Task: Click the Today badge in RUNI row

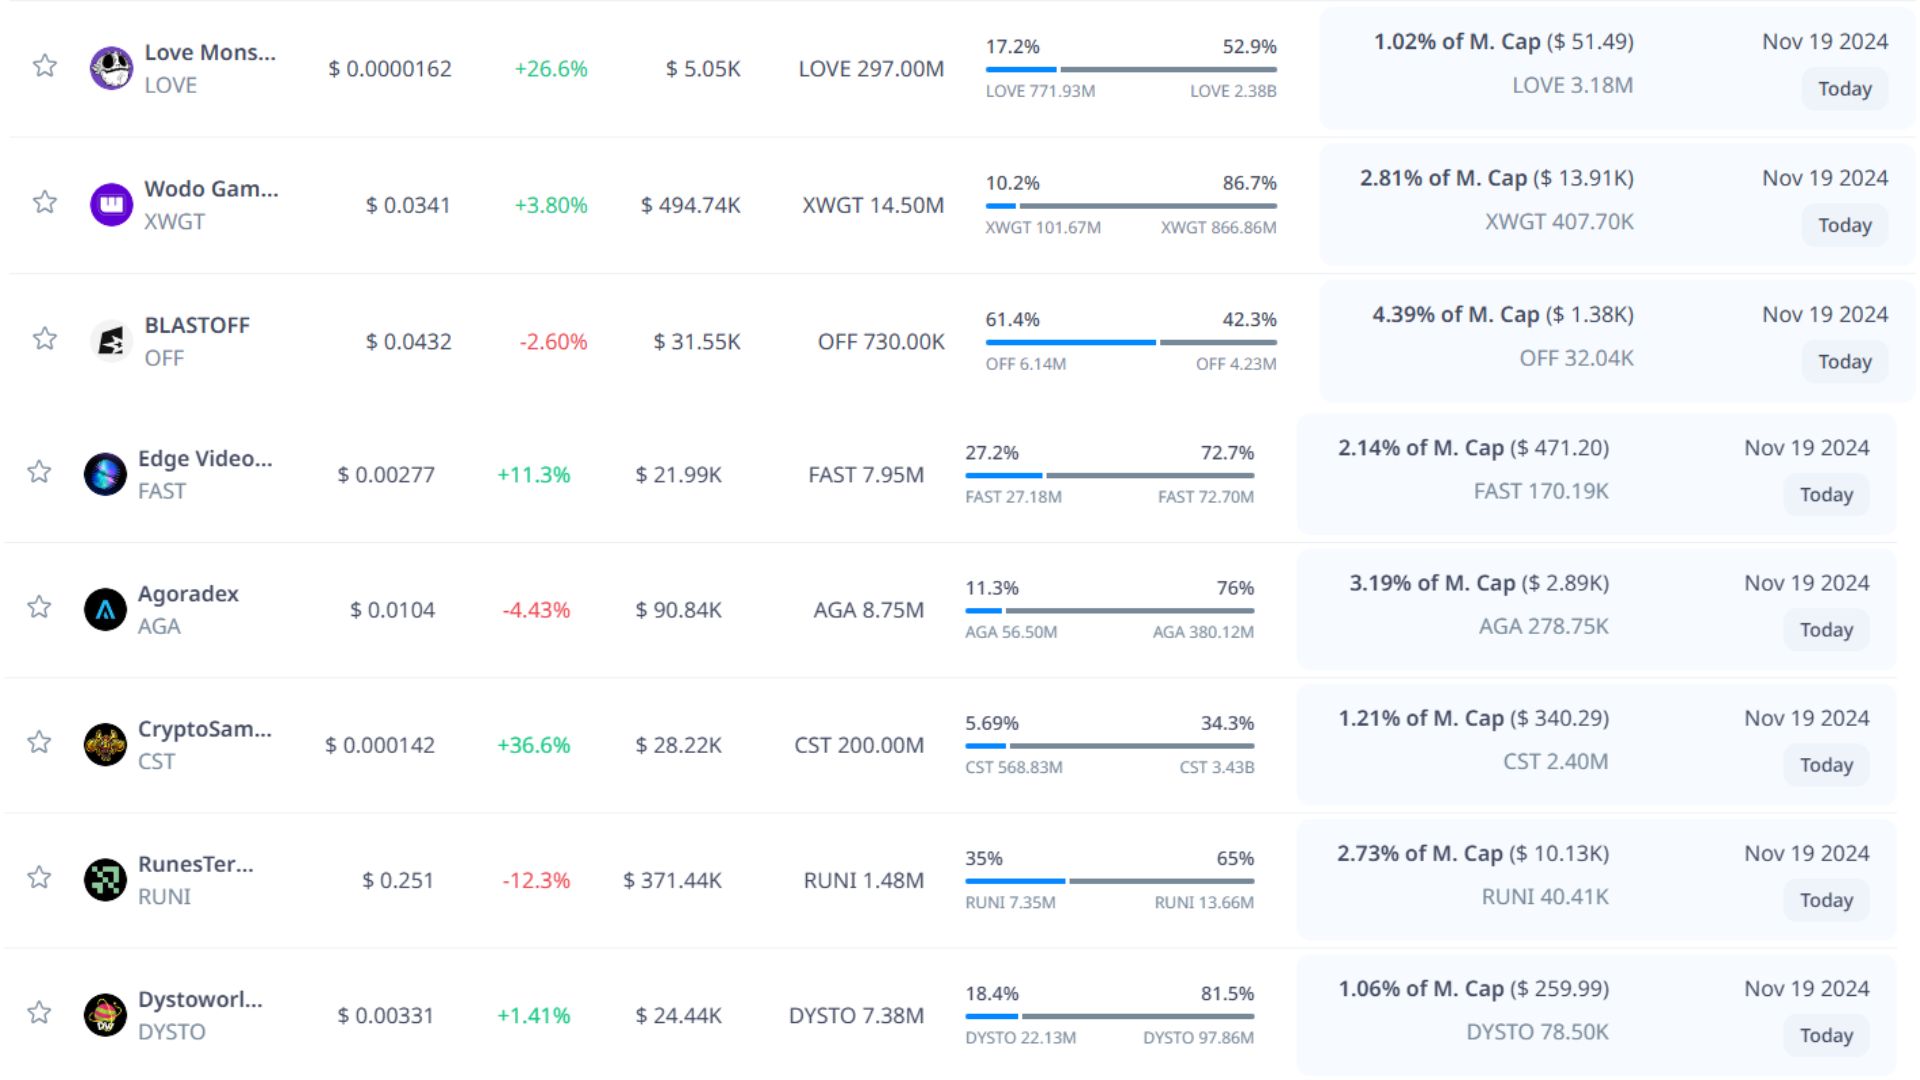Action: (x=1826, y=900)
